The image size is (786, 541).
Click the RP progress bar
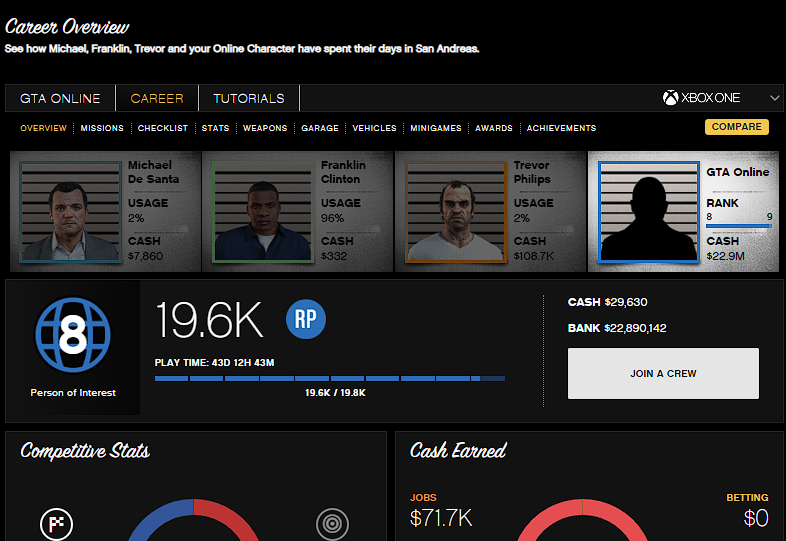(x=330, y=379)
